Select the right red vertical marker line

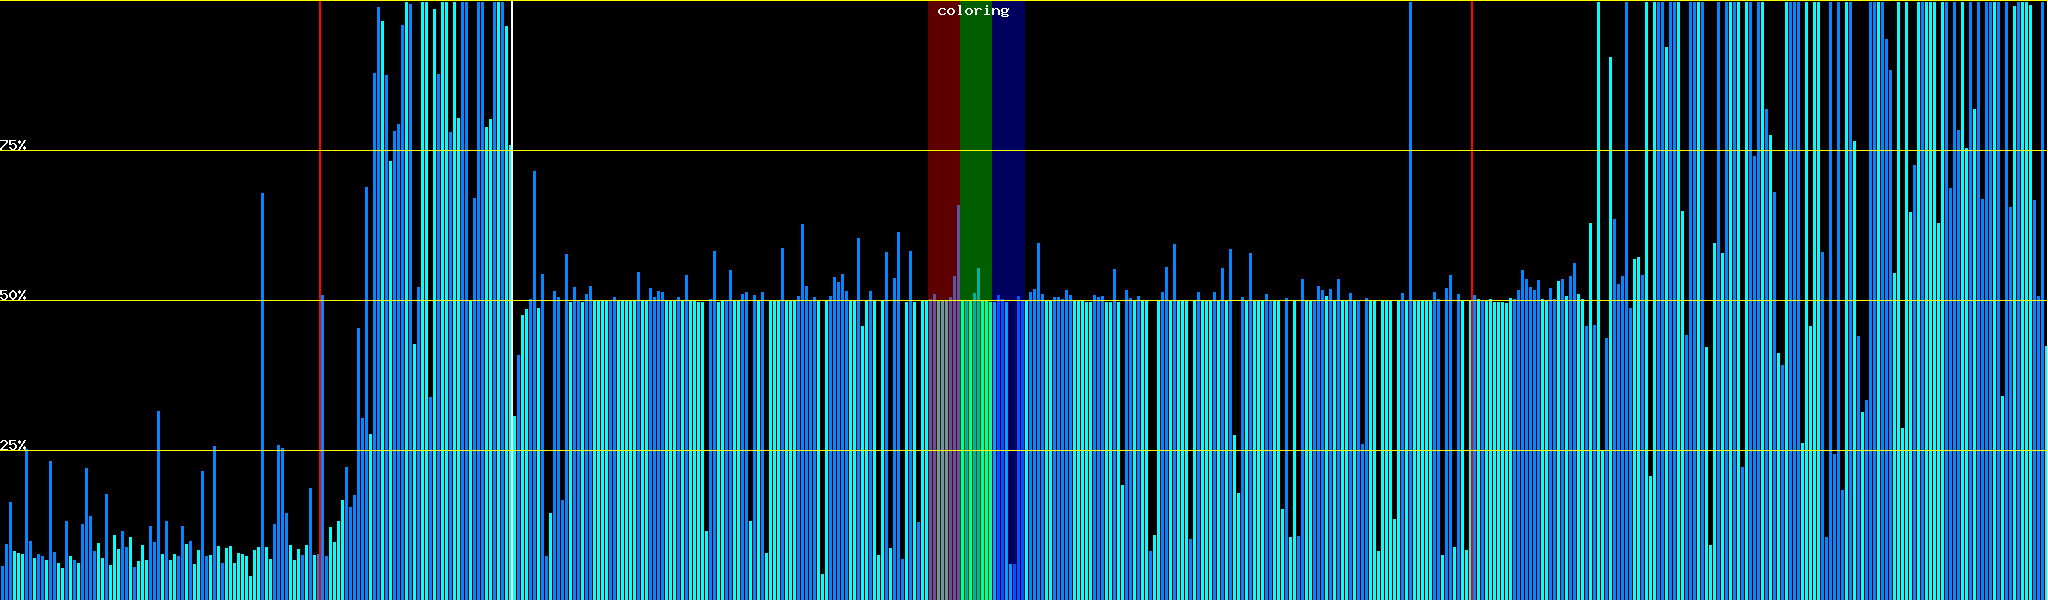pos(1472,150)
